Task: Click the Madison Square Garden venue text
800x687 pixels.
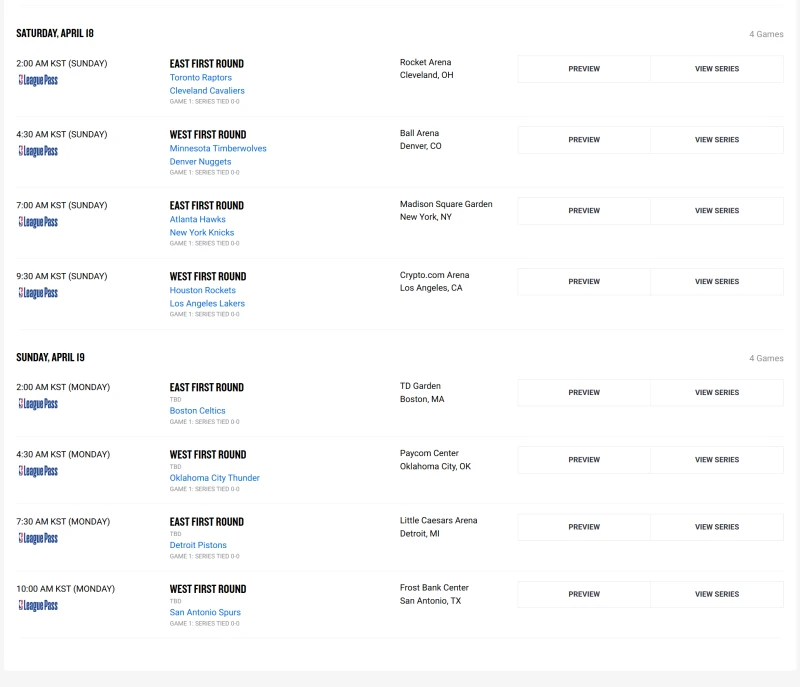Action: (446, 204)
